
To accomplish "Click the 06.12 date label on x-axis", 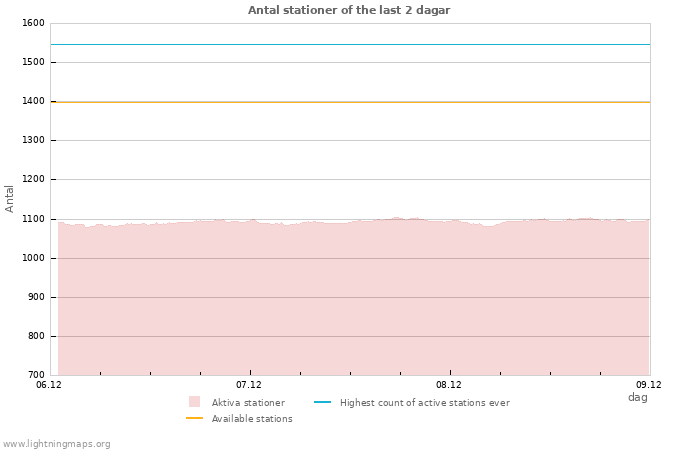I will 48,385.
